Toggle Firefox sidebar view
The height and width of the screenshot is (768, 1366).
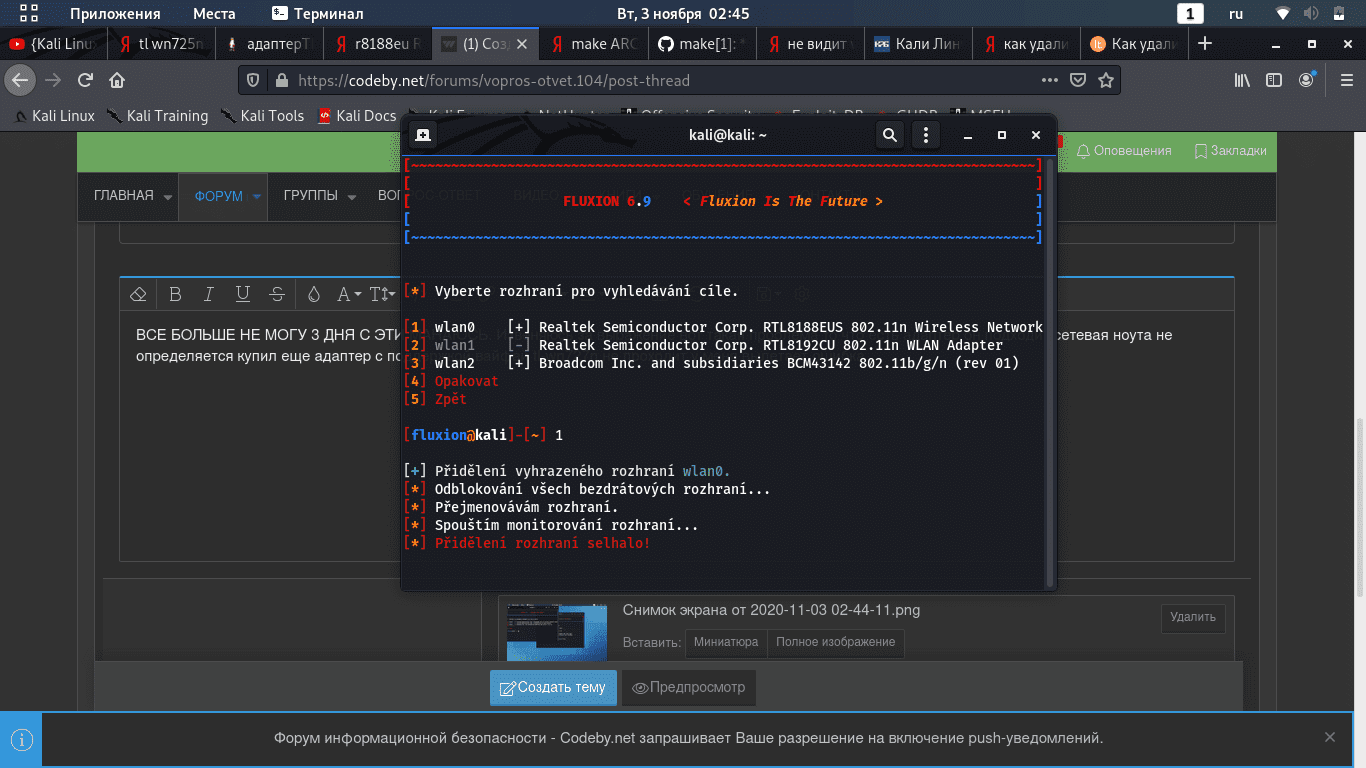[1274, 80]
